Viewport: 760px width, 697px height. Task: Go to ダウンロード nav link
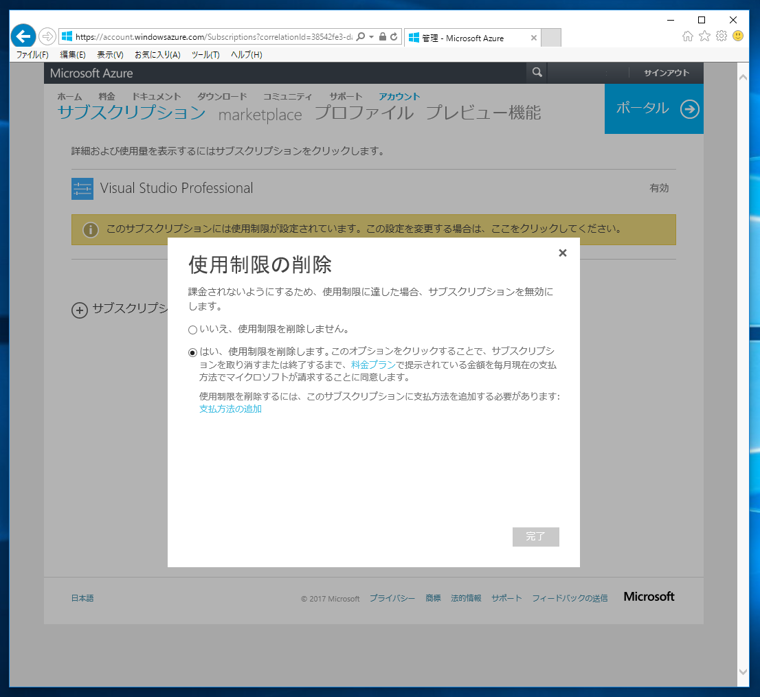pos(222,96)
